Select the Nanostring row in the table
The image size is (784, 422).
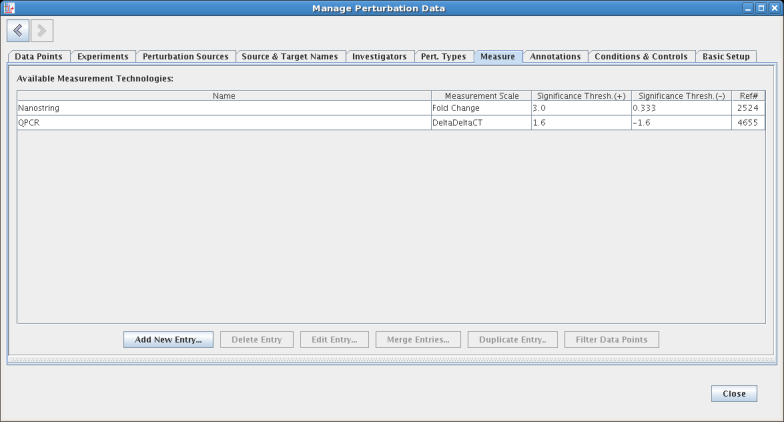tap(223, 107)
